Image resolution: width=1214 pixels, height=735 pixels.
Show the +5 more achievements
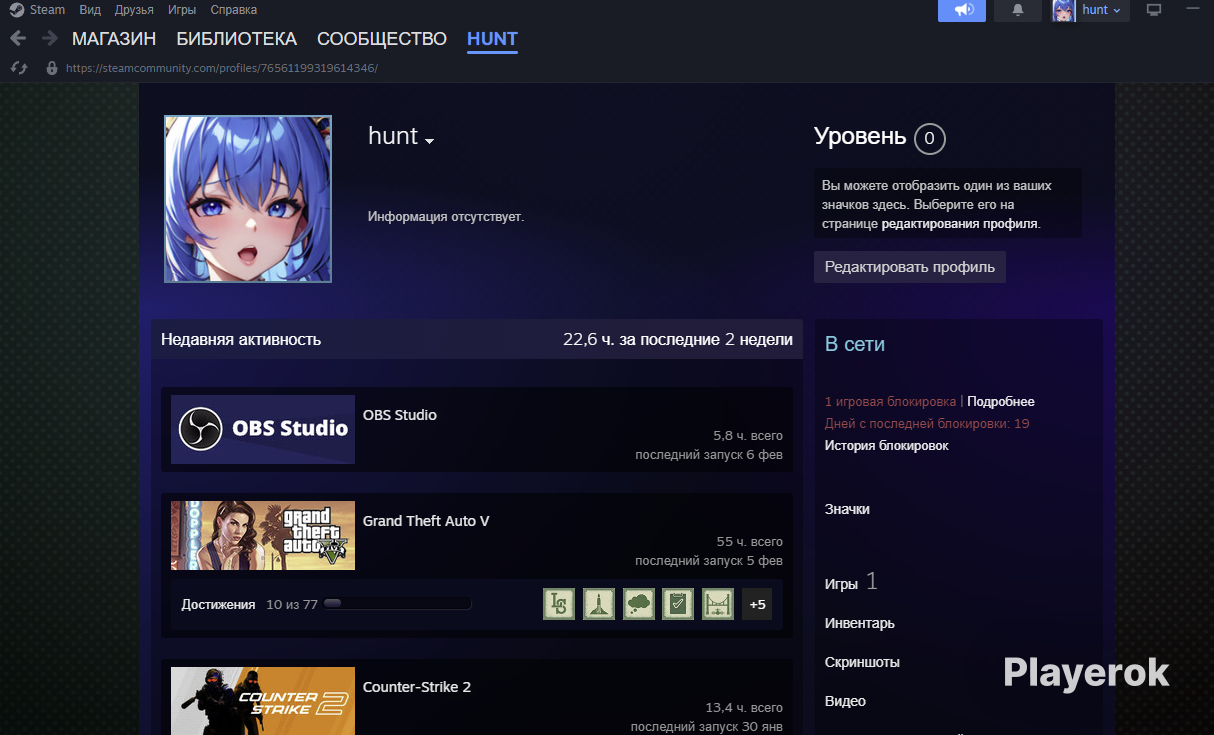[x=757, y=604]
